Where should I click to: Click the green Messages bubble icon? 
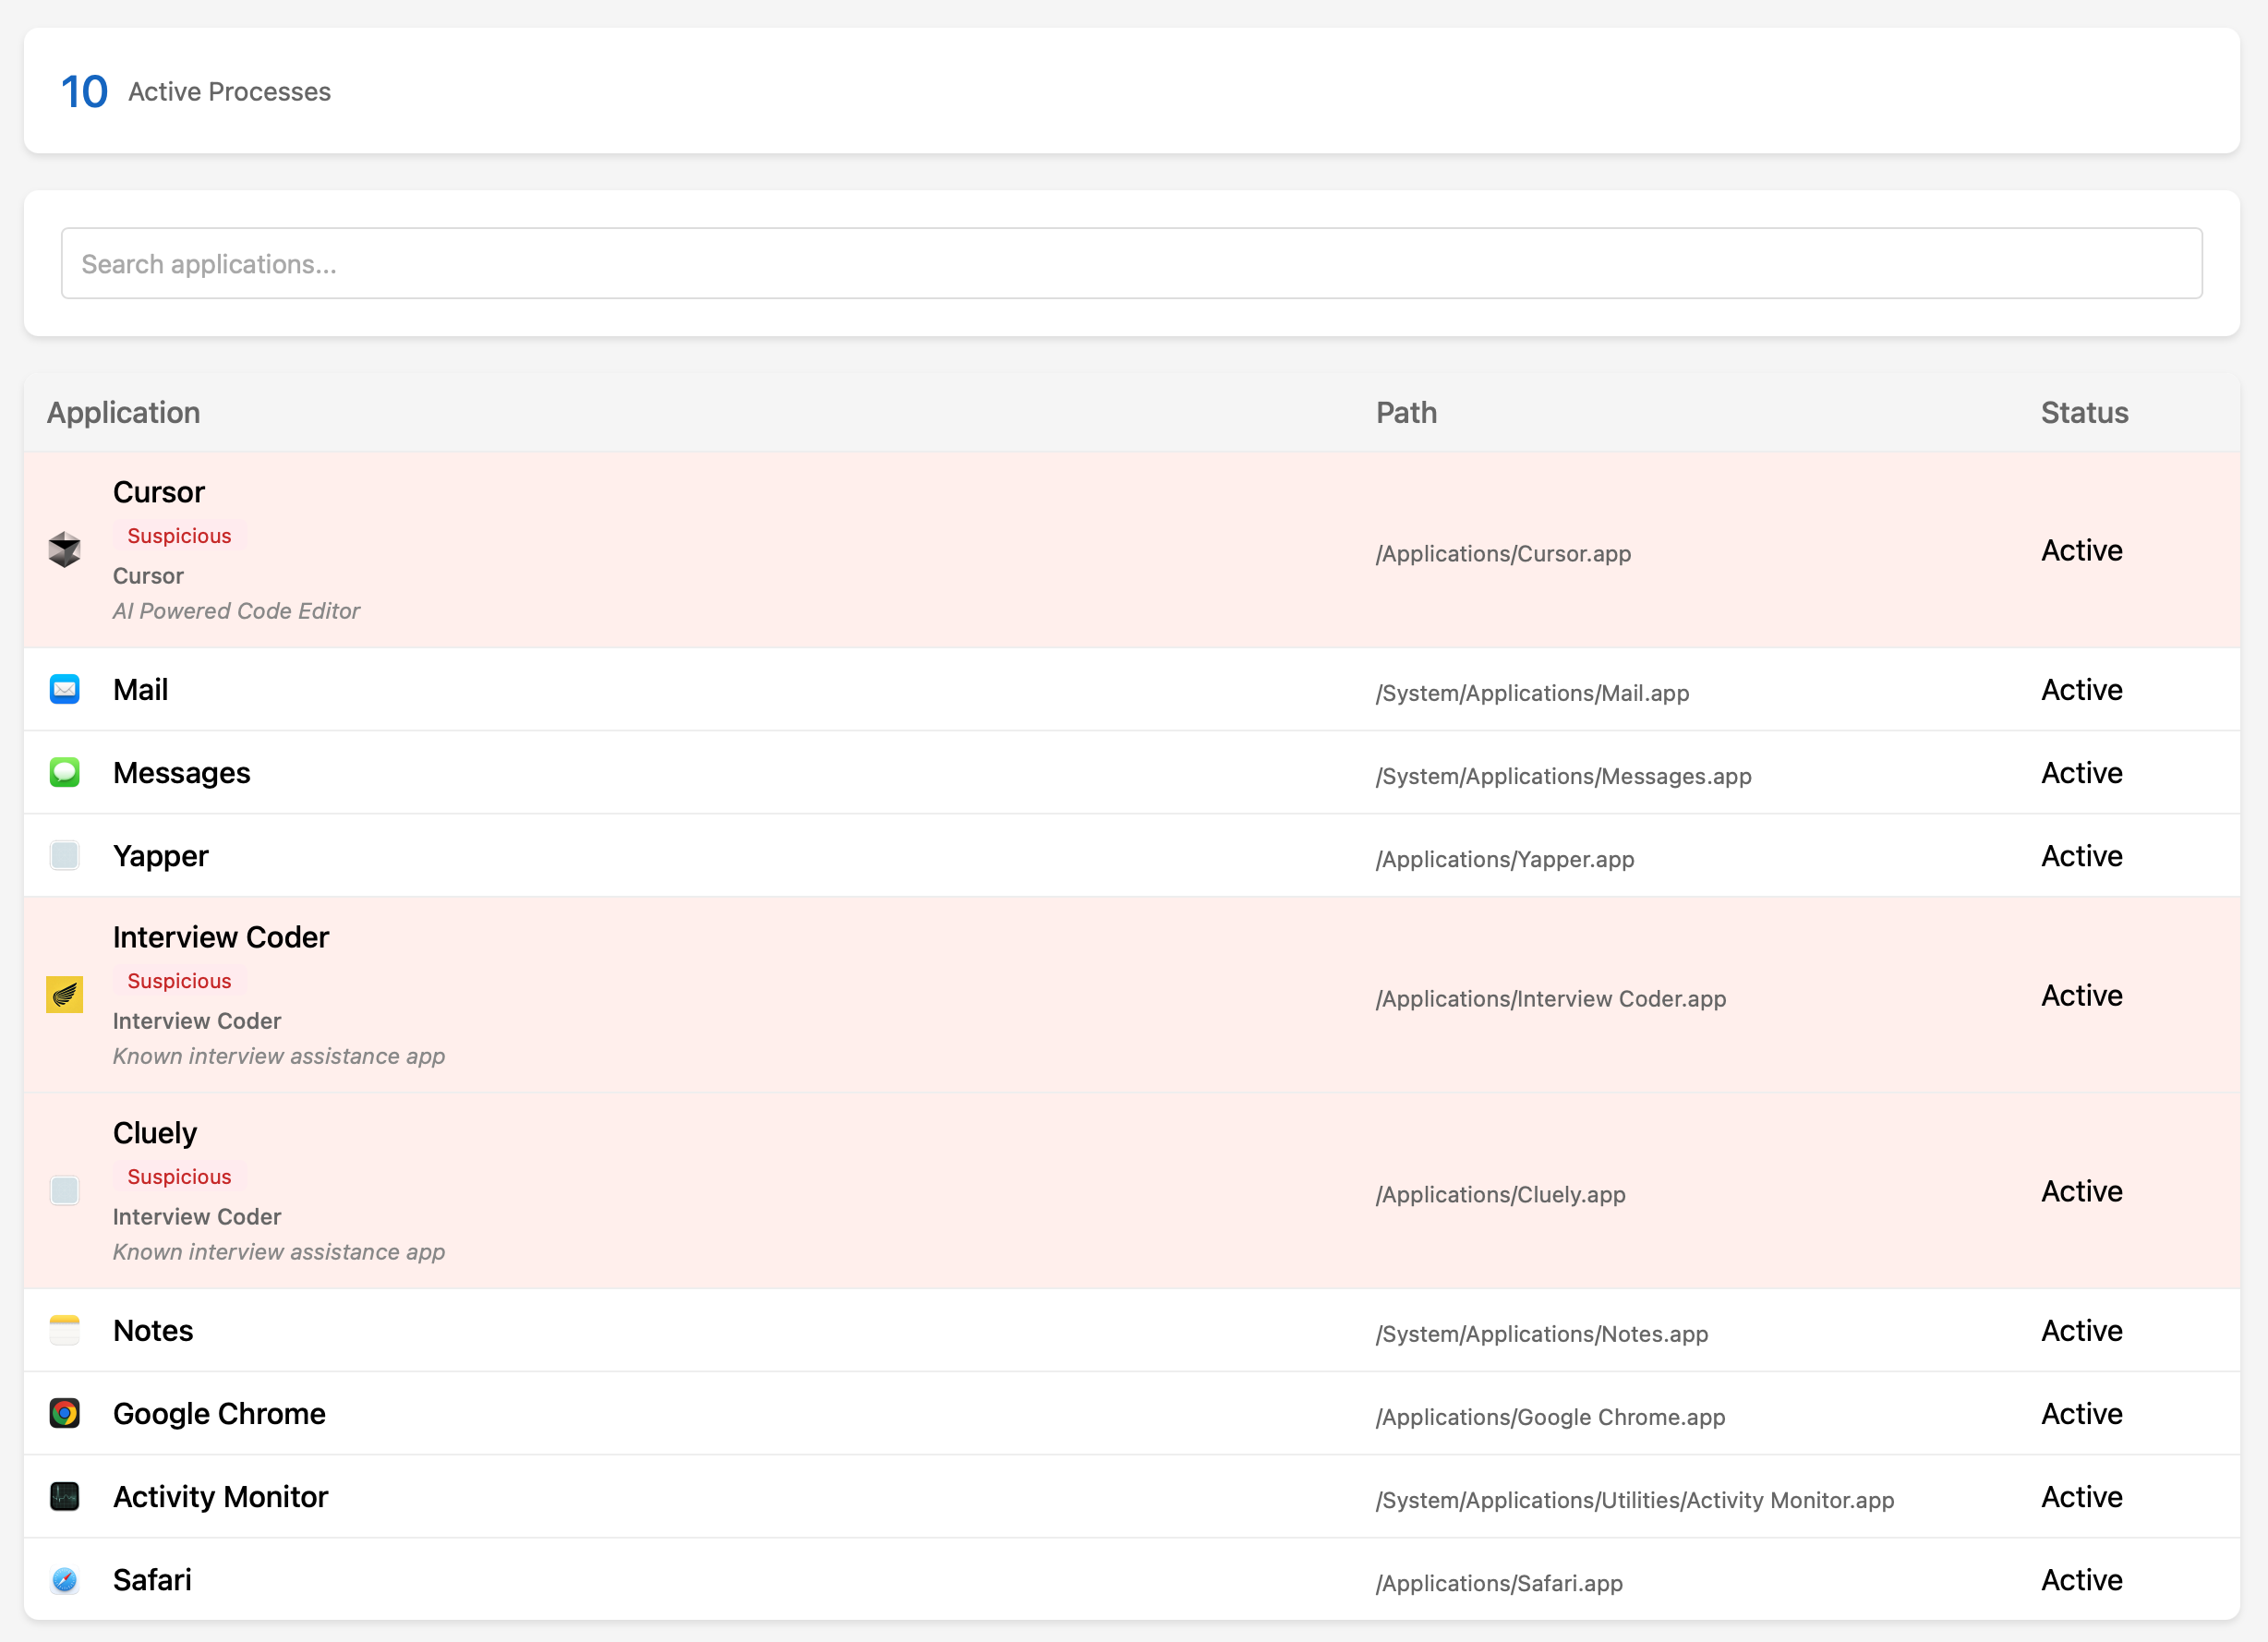pos(64,772)
